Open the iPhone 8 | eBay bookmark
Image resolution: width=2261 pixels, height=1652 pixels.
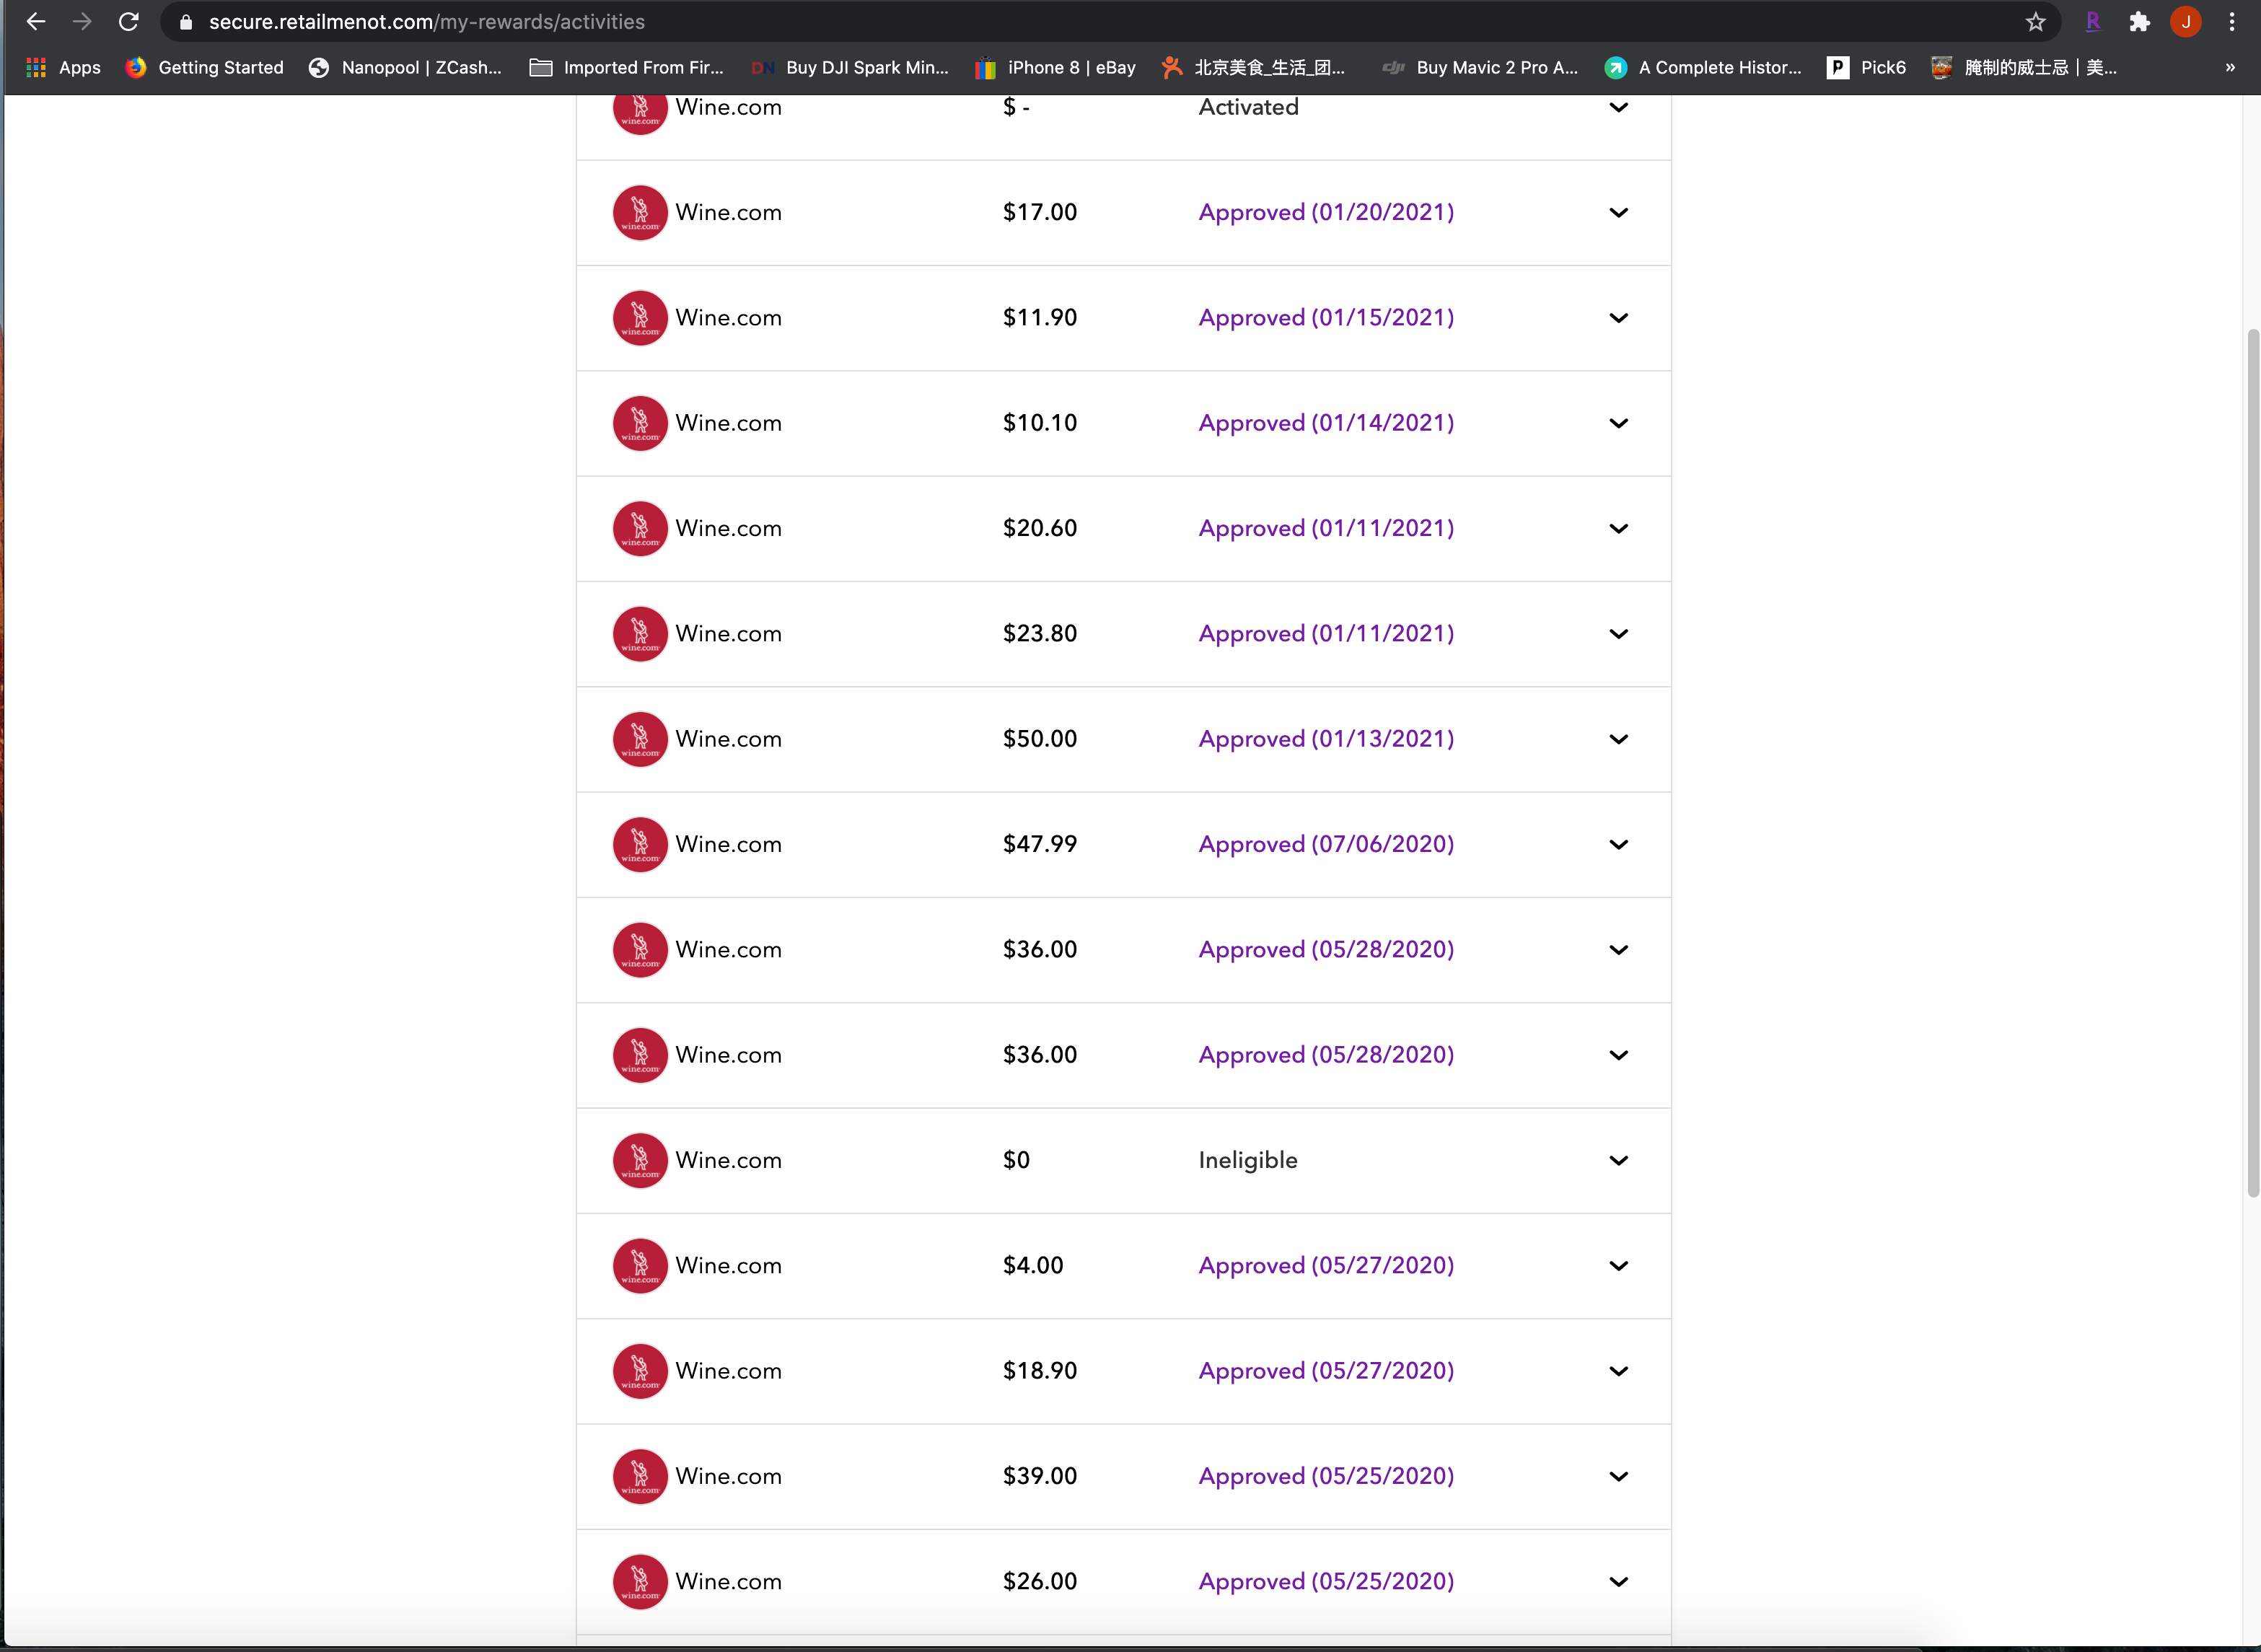(x=1056, y=67)
